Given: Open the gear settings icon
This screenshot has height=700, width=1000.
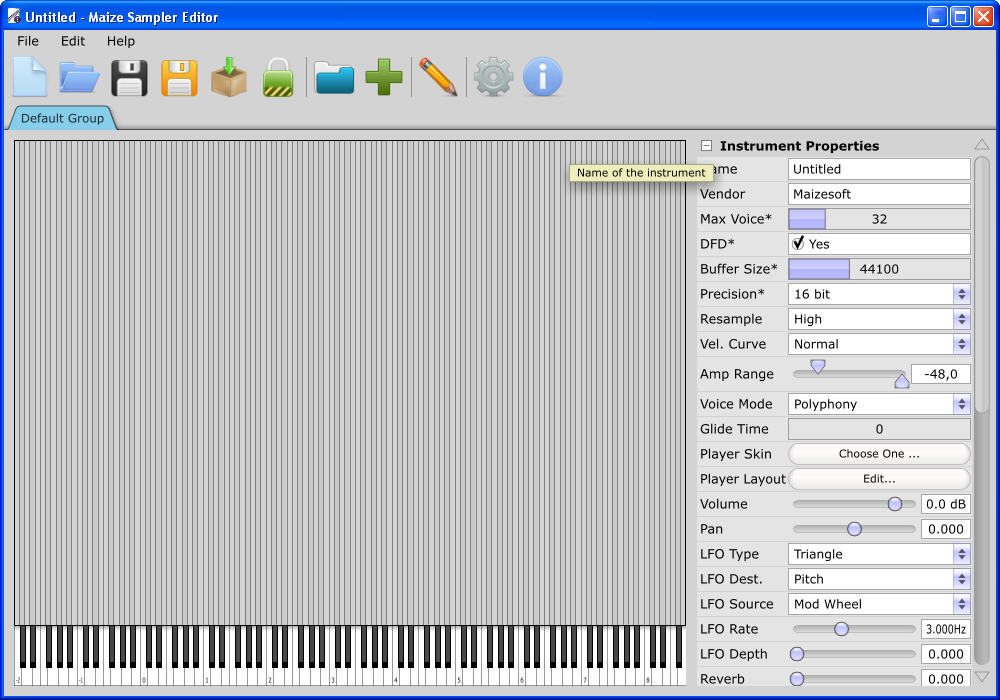Looking at the screenshot, I should point(492,77).
